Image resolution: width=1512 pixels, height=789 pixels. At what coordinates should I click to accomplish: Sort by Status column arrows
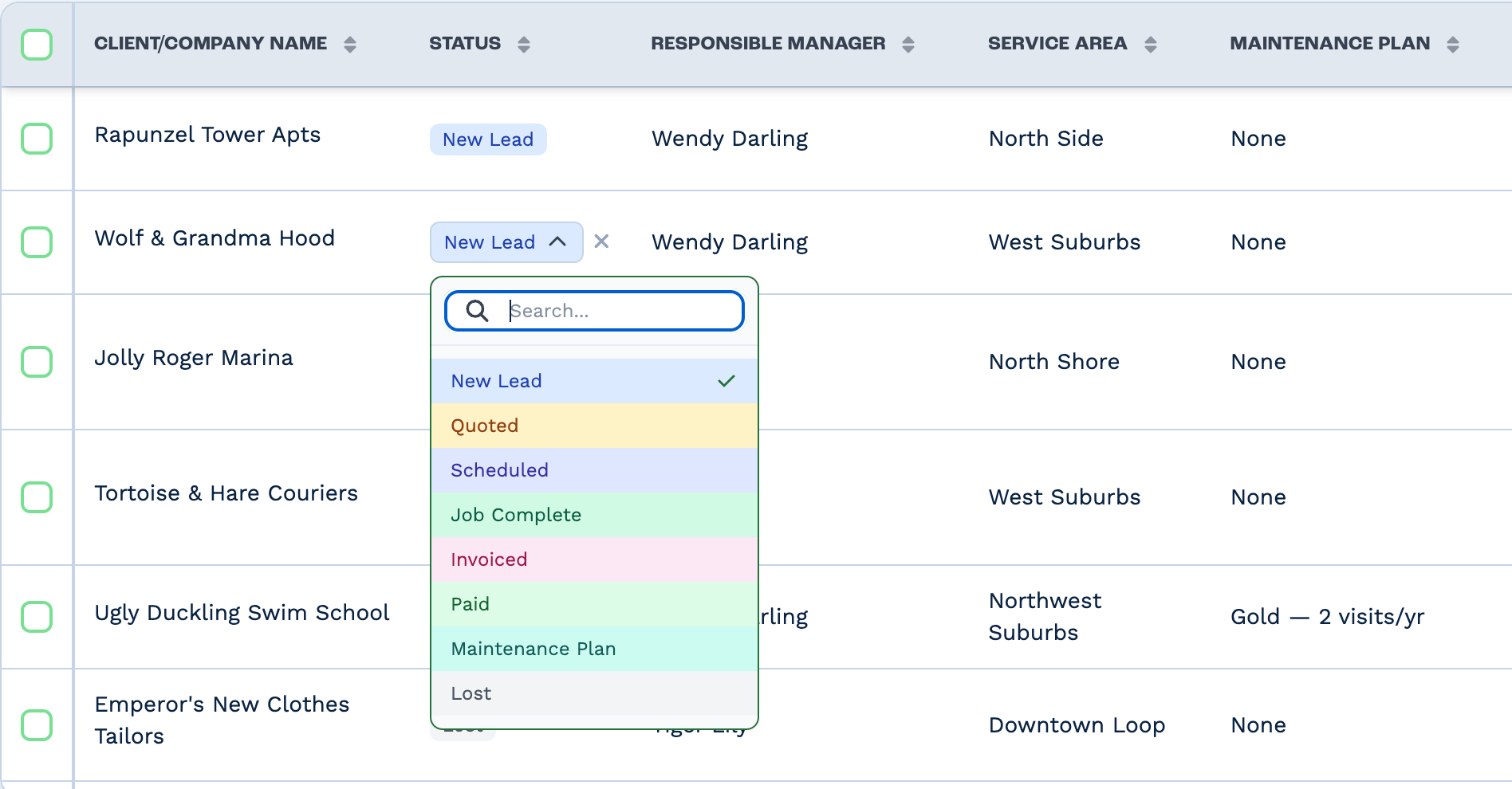pyautogui.click(x=523, y=44)
